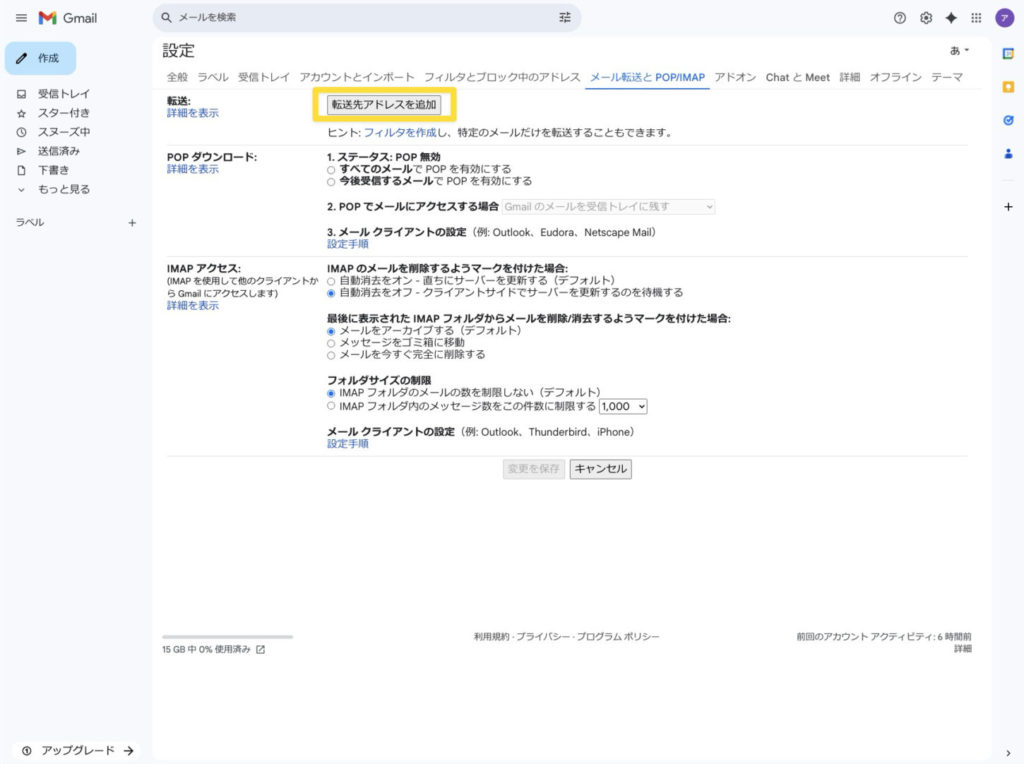Select すべてのメールで POP を有効にする radio button

[332, 170]
